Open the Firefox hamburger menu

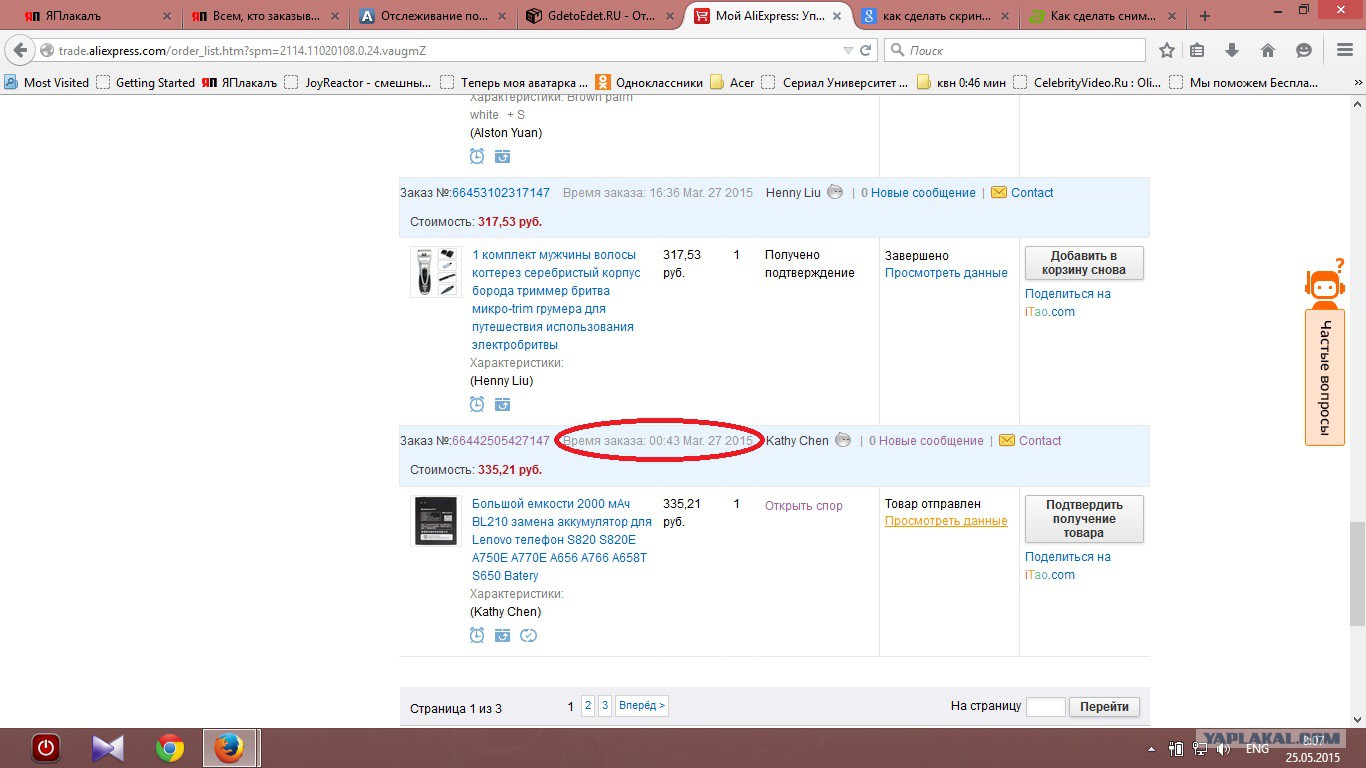click(x=1345, y=50)
